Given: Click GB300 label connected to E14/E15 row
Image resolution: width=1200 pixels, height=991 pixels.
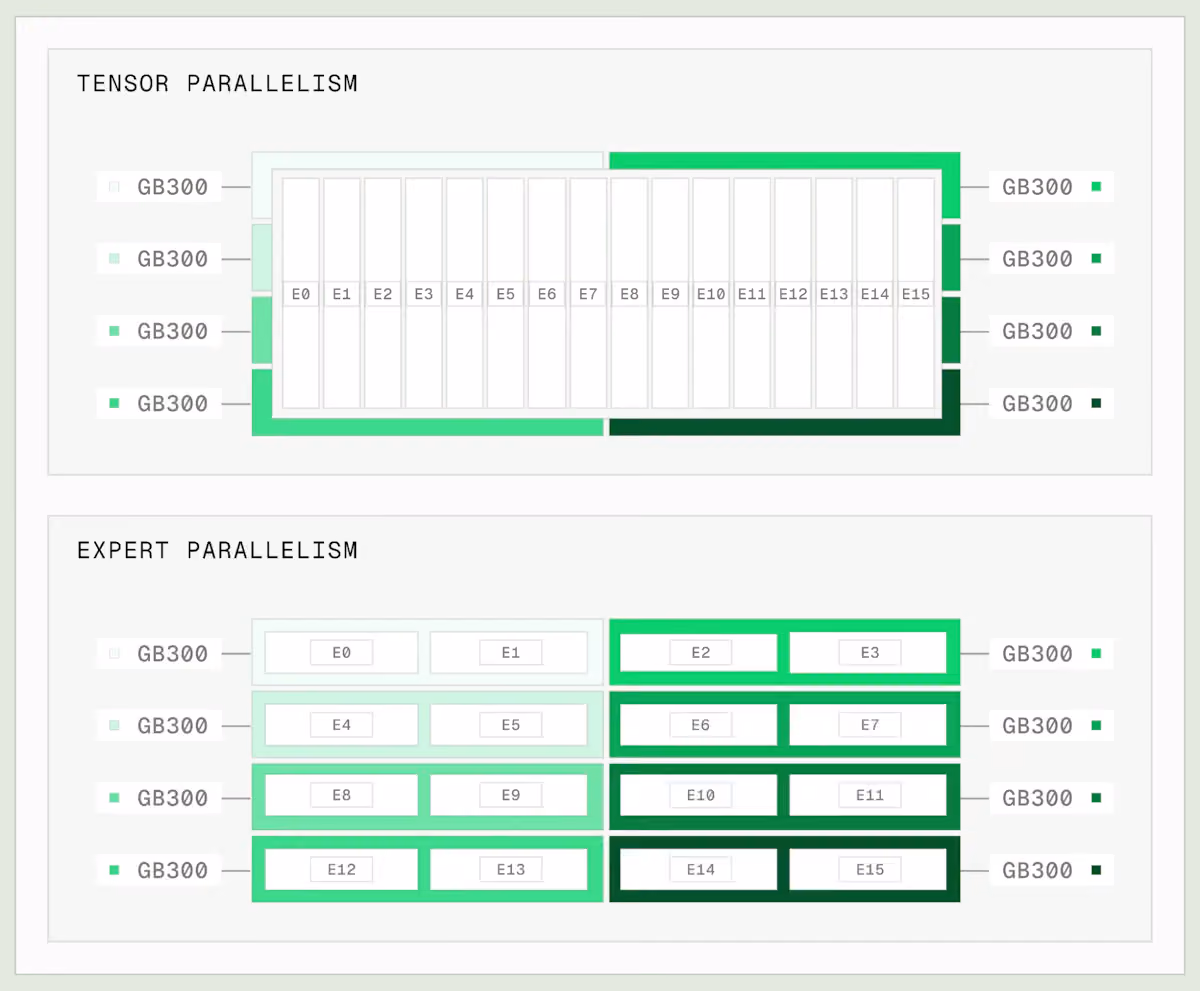Looking at the screenshot, I should point(1038,870).
